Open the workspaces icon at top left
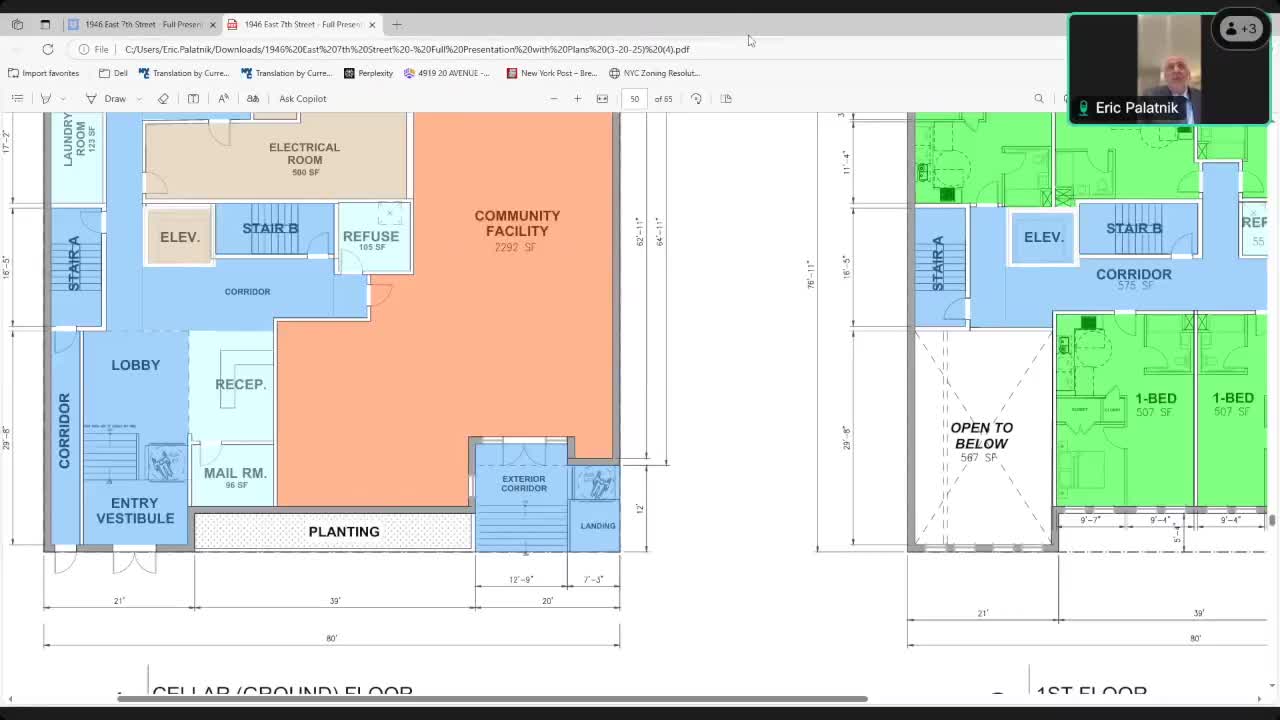 [x=17, y=24]
